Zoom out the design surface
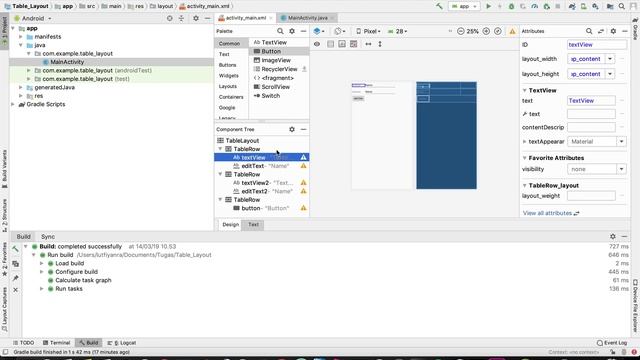 [460, 31]
